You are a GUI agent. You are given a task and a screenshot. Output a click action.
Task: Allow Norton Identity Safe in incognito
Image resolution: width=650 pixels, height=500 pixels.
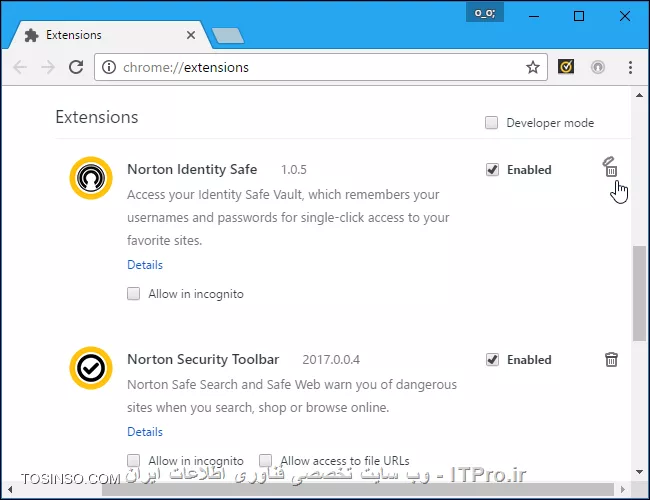pyautogui.click(x=133, y=294)
